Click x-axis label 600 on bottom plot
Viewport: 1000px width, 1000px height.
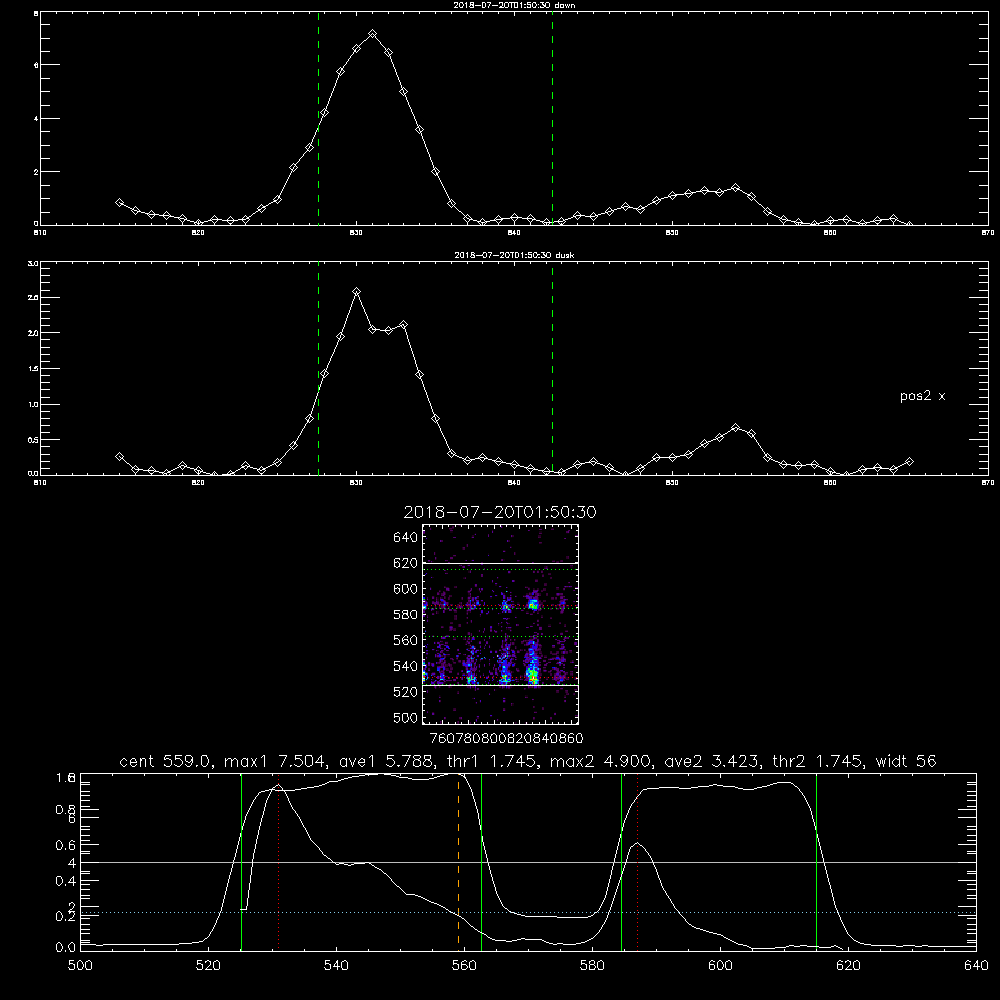(720, 966)
